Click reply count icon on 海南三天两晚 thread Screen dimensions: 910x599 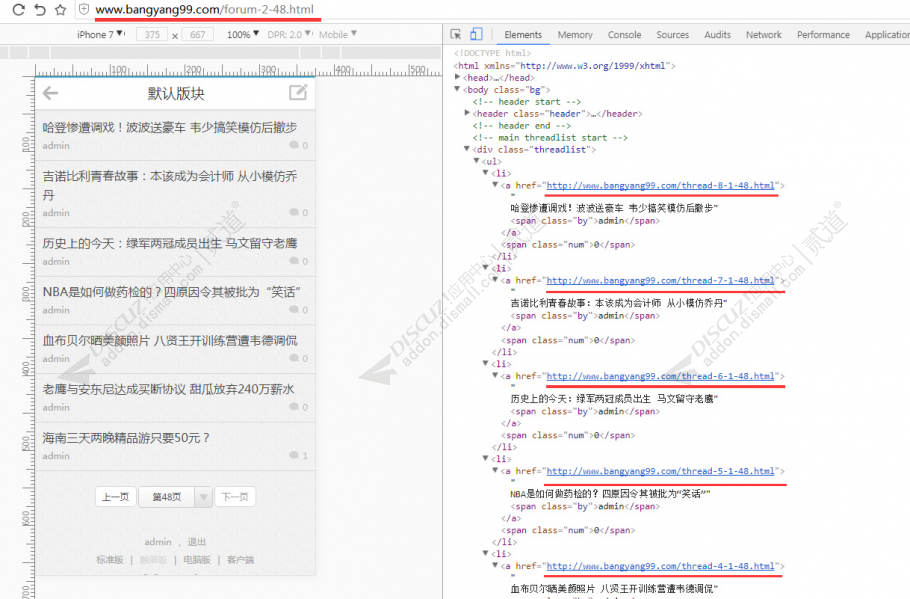294,456
